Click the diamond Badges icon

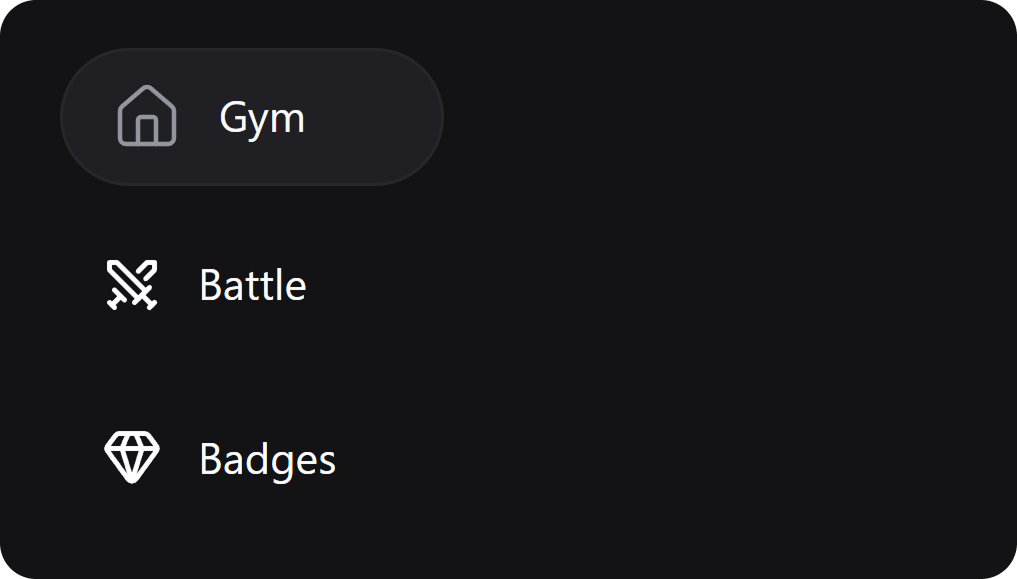tap(132, 458)
